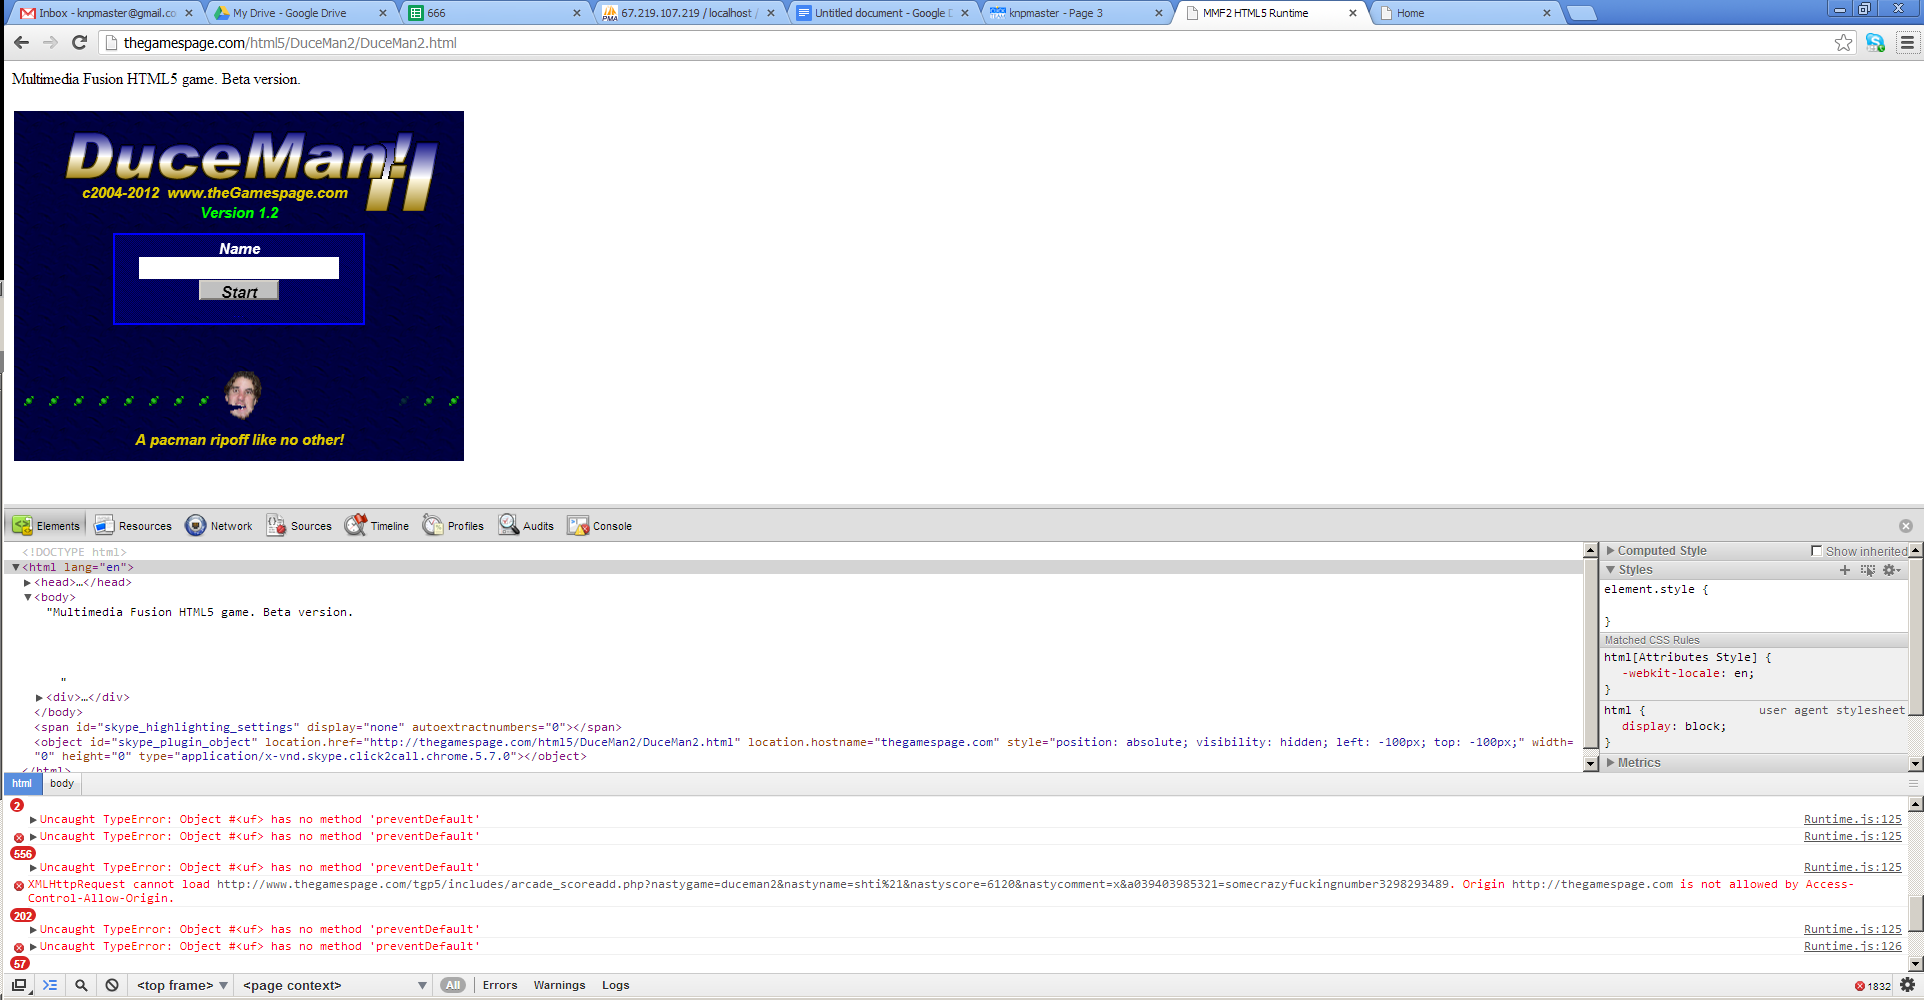
Task: Open the top frame dropdown
Action: (182, 985)
